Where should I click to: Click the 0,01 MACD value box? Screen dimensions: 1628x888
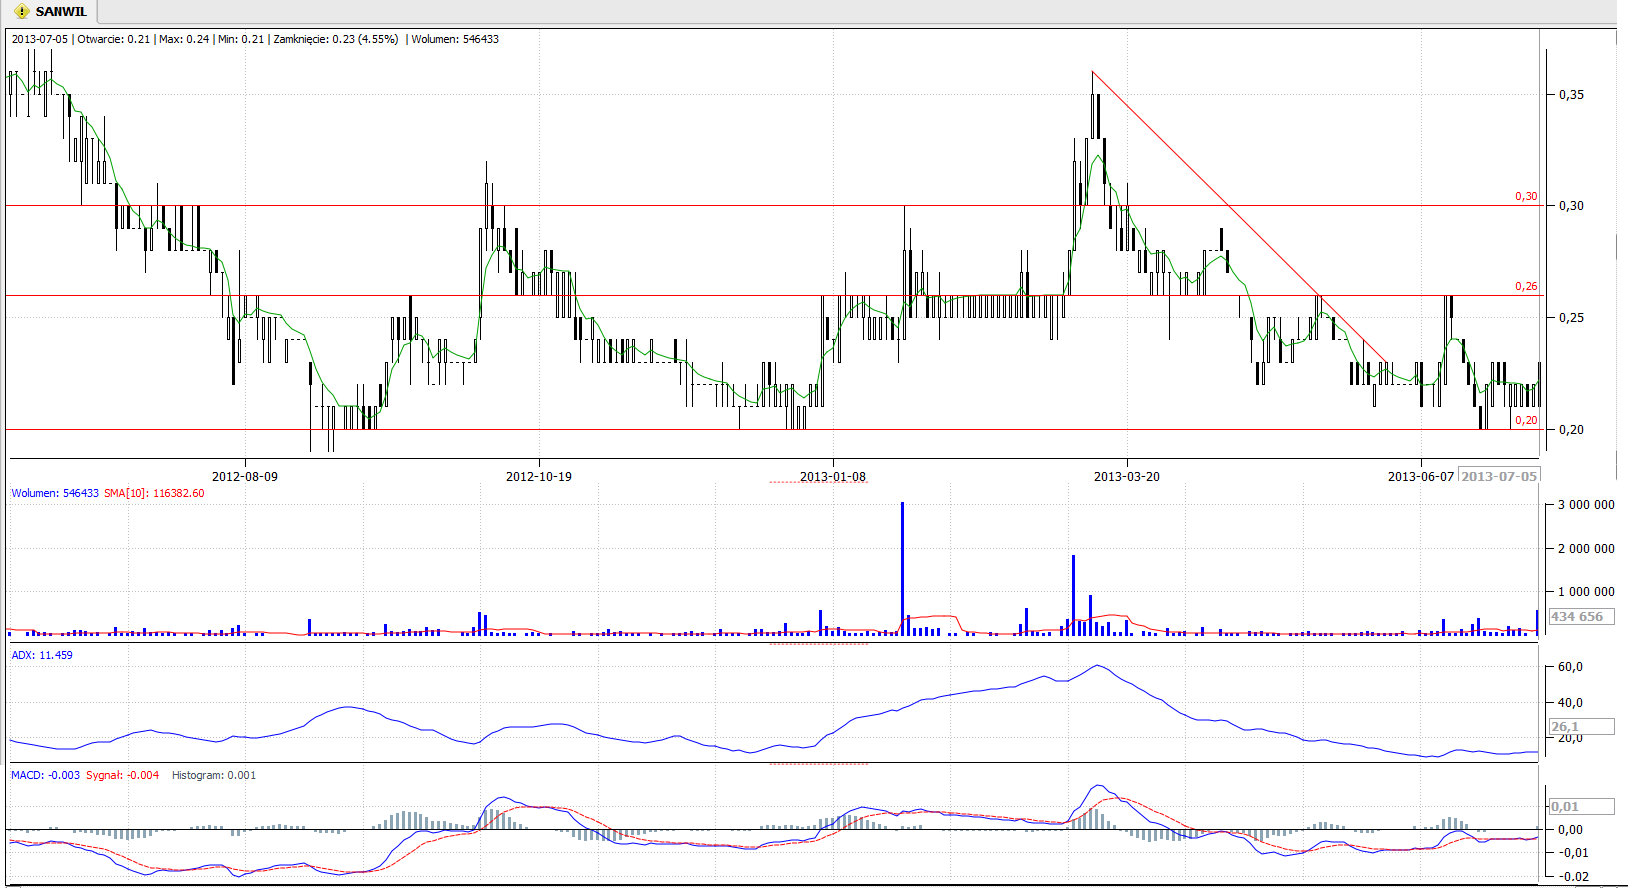1581,806
